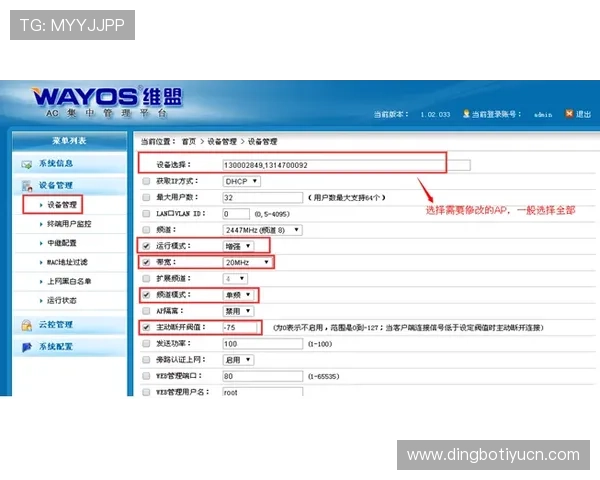
Task: Click the 设备管理 section icon in the sidebar
Action: pyautogui.click(x=27, y=186)
